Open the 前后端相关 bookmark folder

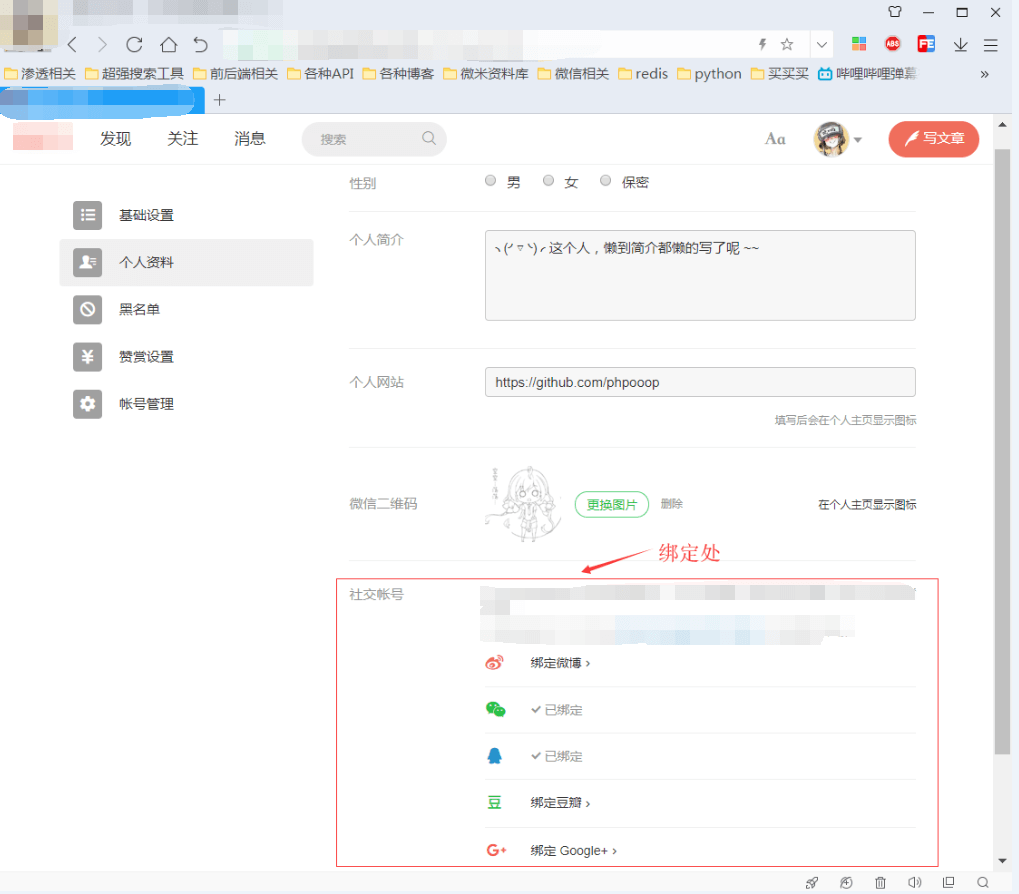235,74
